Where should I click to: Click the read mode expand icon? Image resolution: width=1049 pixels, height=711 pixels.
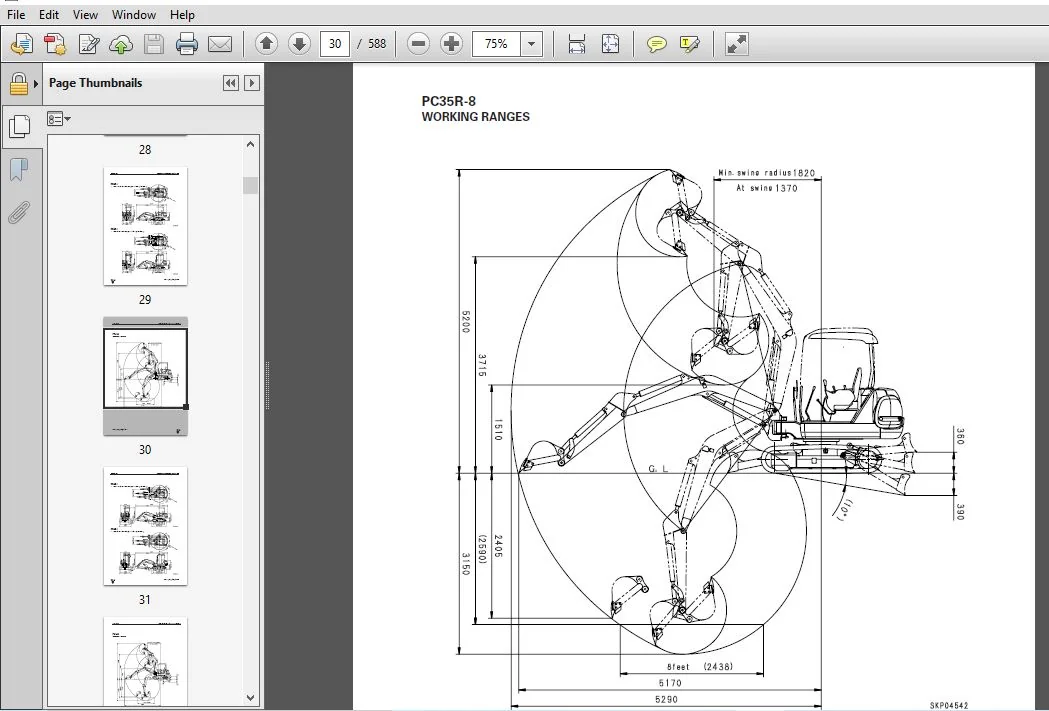[736, 44]
